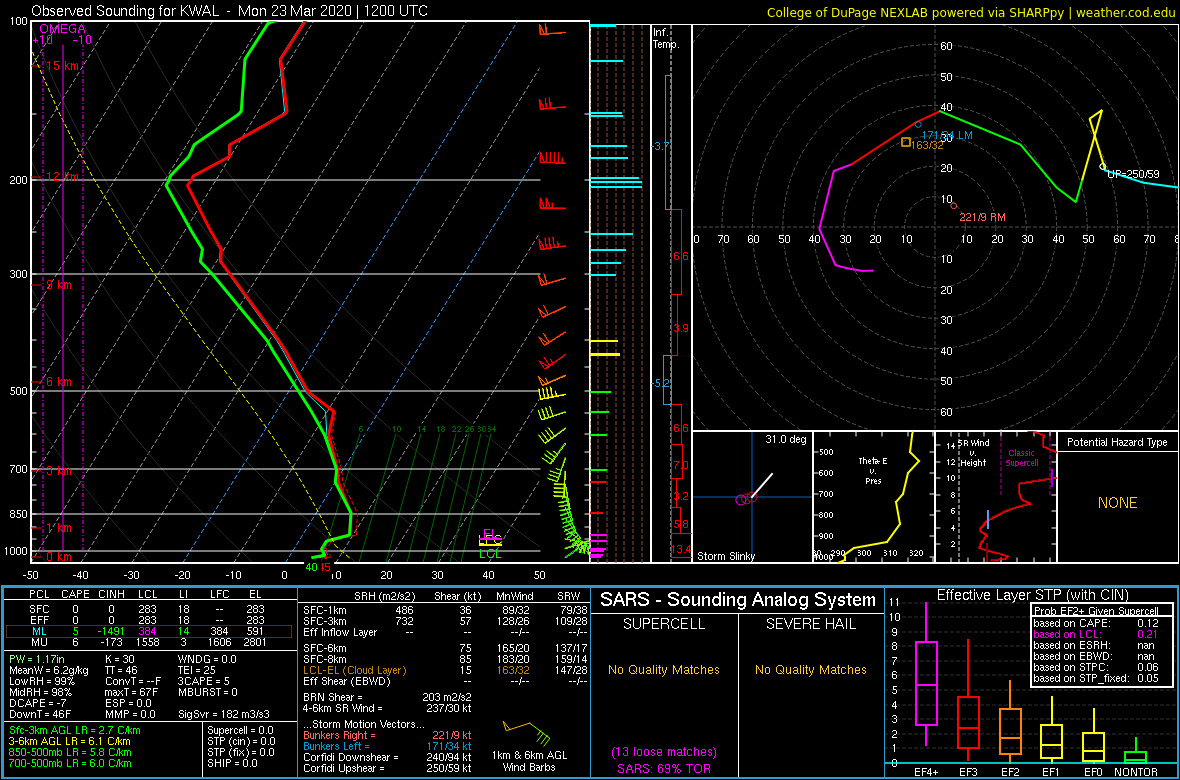Screen dimensions: 1180x780
Task: Click the Corfidi Downshear vector line
Action: (386, 757)
